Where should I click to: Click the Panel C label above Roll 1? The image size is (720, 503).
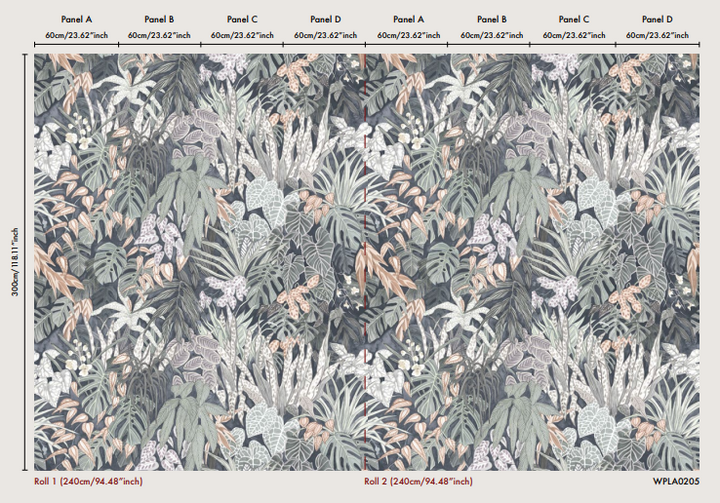tap(241, 19)
